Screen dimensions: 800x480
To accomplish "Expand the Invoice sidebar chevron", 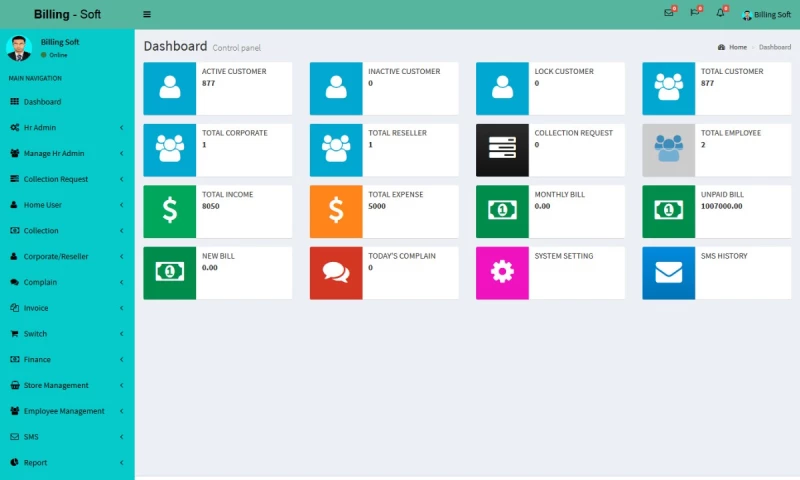I will coord(121,308).
